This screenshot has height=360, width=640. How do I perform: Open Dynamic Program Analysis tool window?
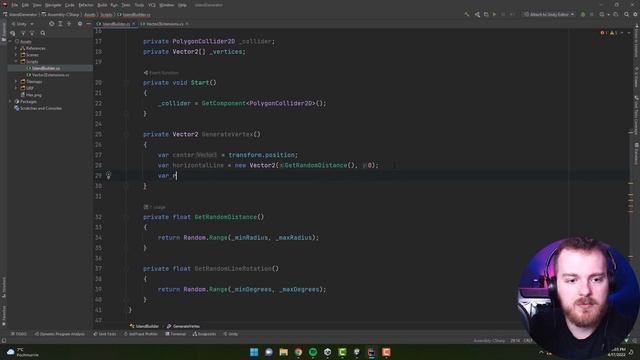point(60,334)
